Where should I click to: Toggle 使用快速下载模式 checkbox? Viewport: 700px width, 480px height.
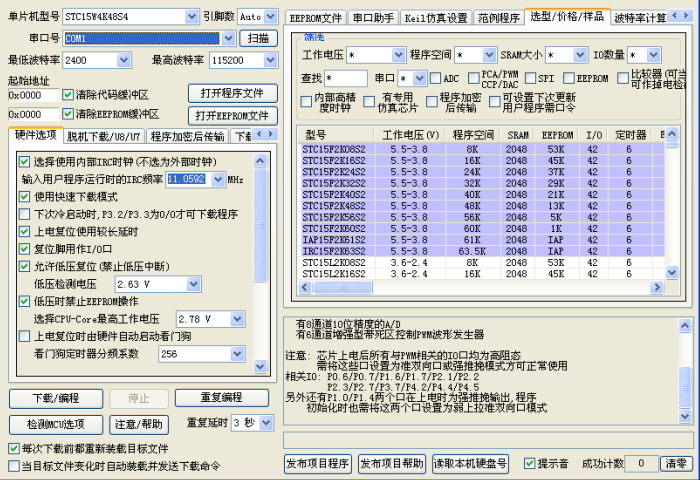[25, 196]
